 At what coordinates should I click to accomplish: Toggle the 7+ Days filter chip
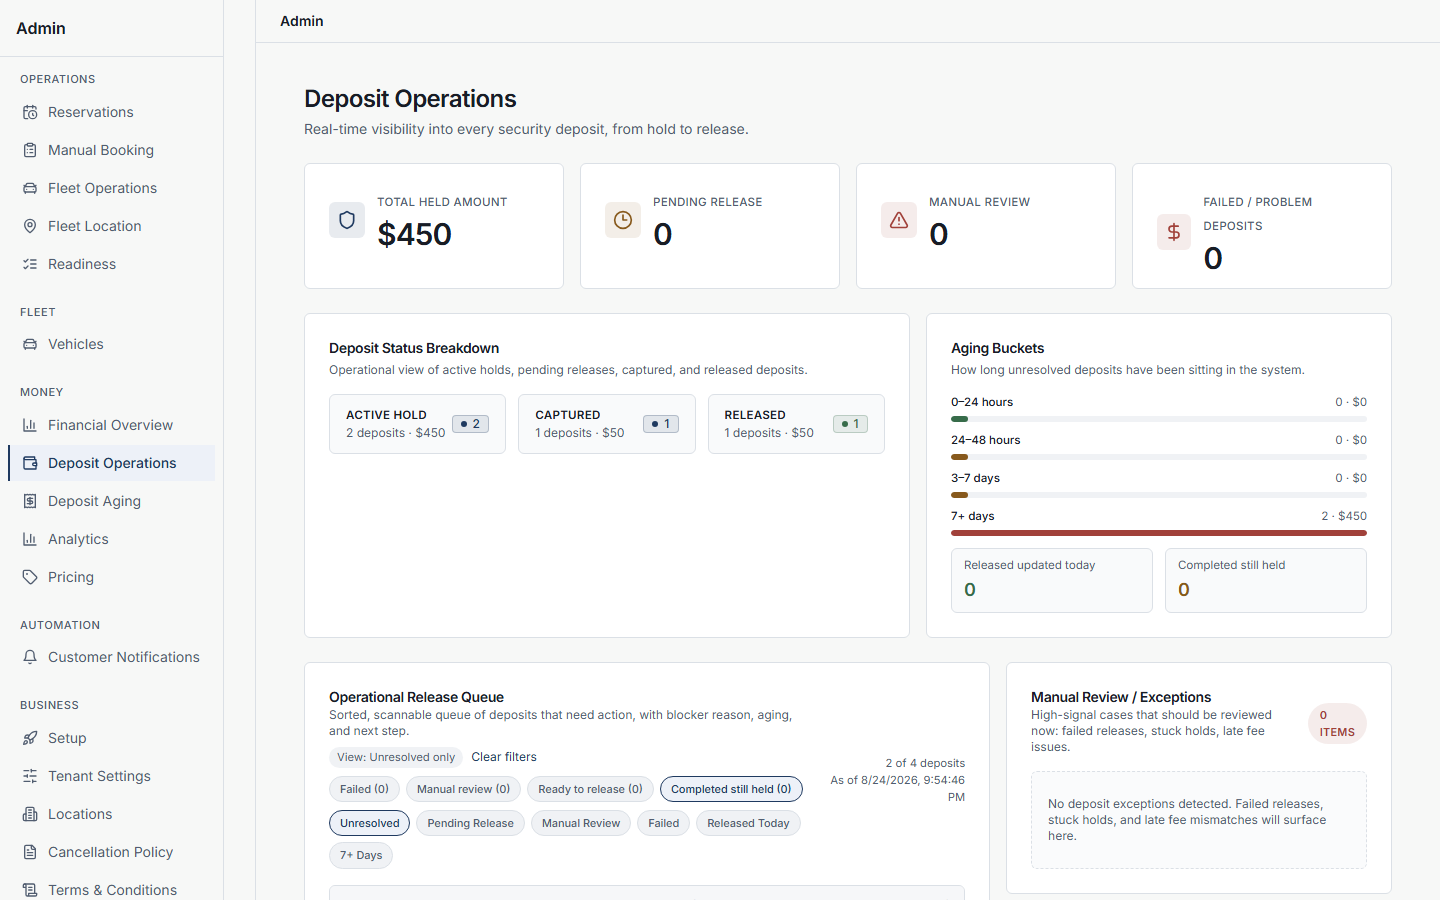361,855
